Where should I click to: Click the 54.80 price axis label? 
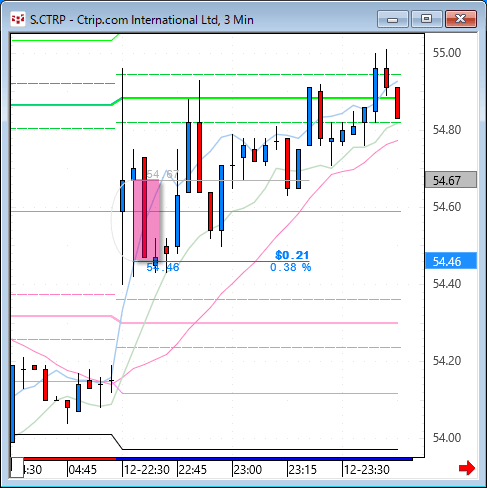[447, 130]
